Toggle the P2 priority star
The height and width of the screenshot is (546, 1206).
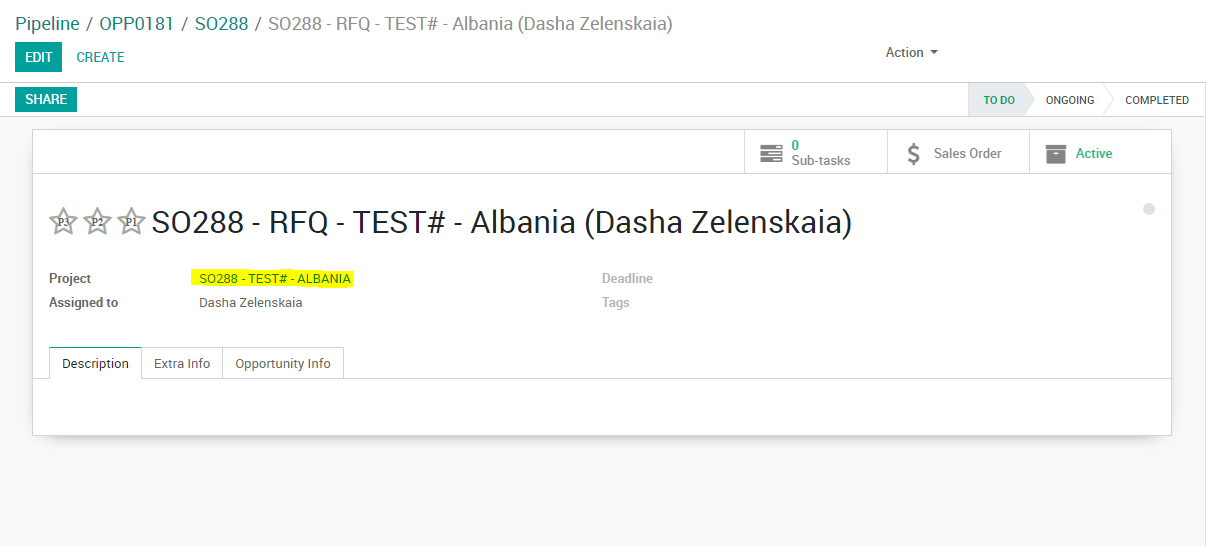[97, 221]
